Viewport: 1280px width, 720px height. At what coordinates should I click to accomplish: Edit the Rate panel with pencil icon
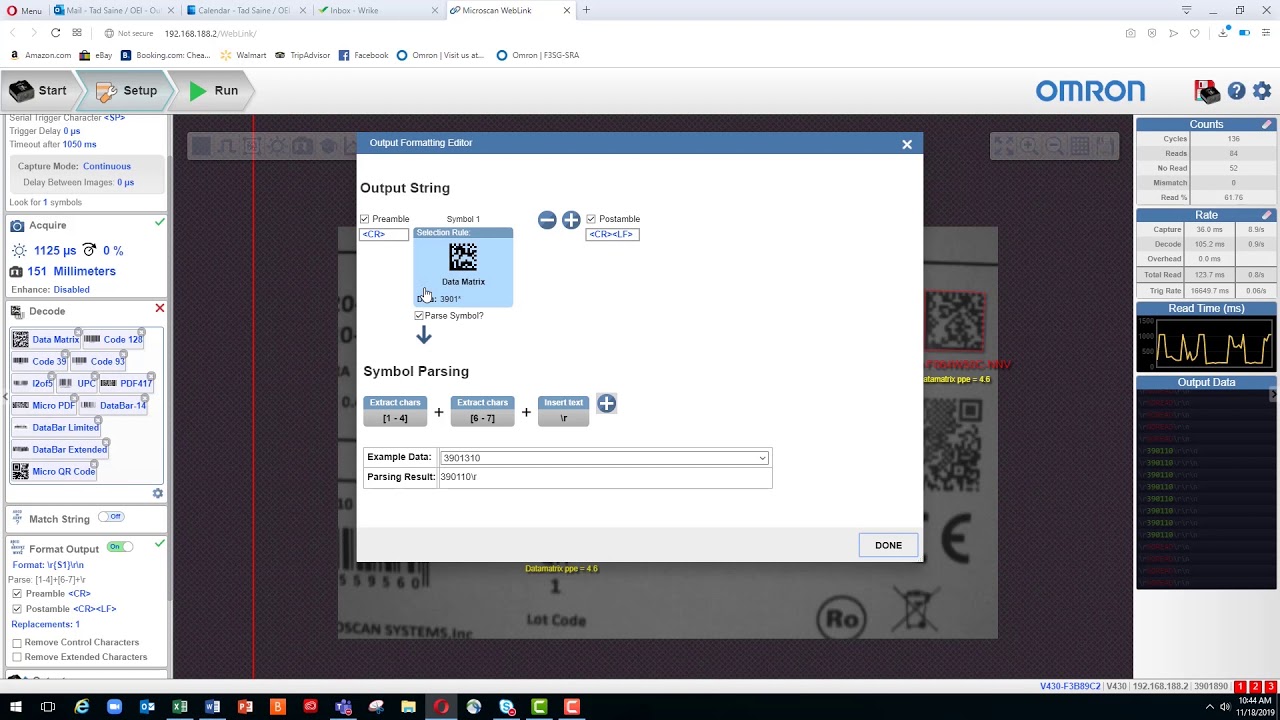pyautogui.click(x=1267, y=215)
